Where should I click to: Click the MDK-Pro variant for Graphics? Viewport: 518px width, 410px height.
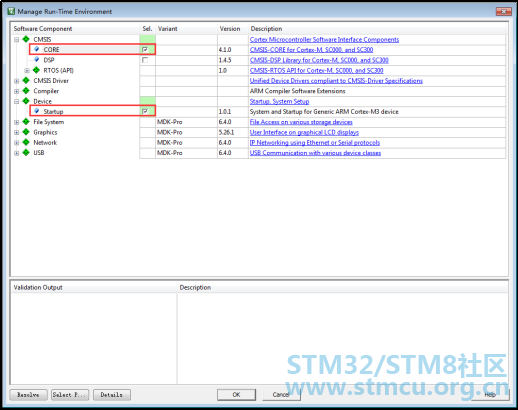point(170,132)
